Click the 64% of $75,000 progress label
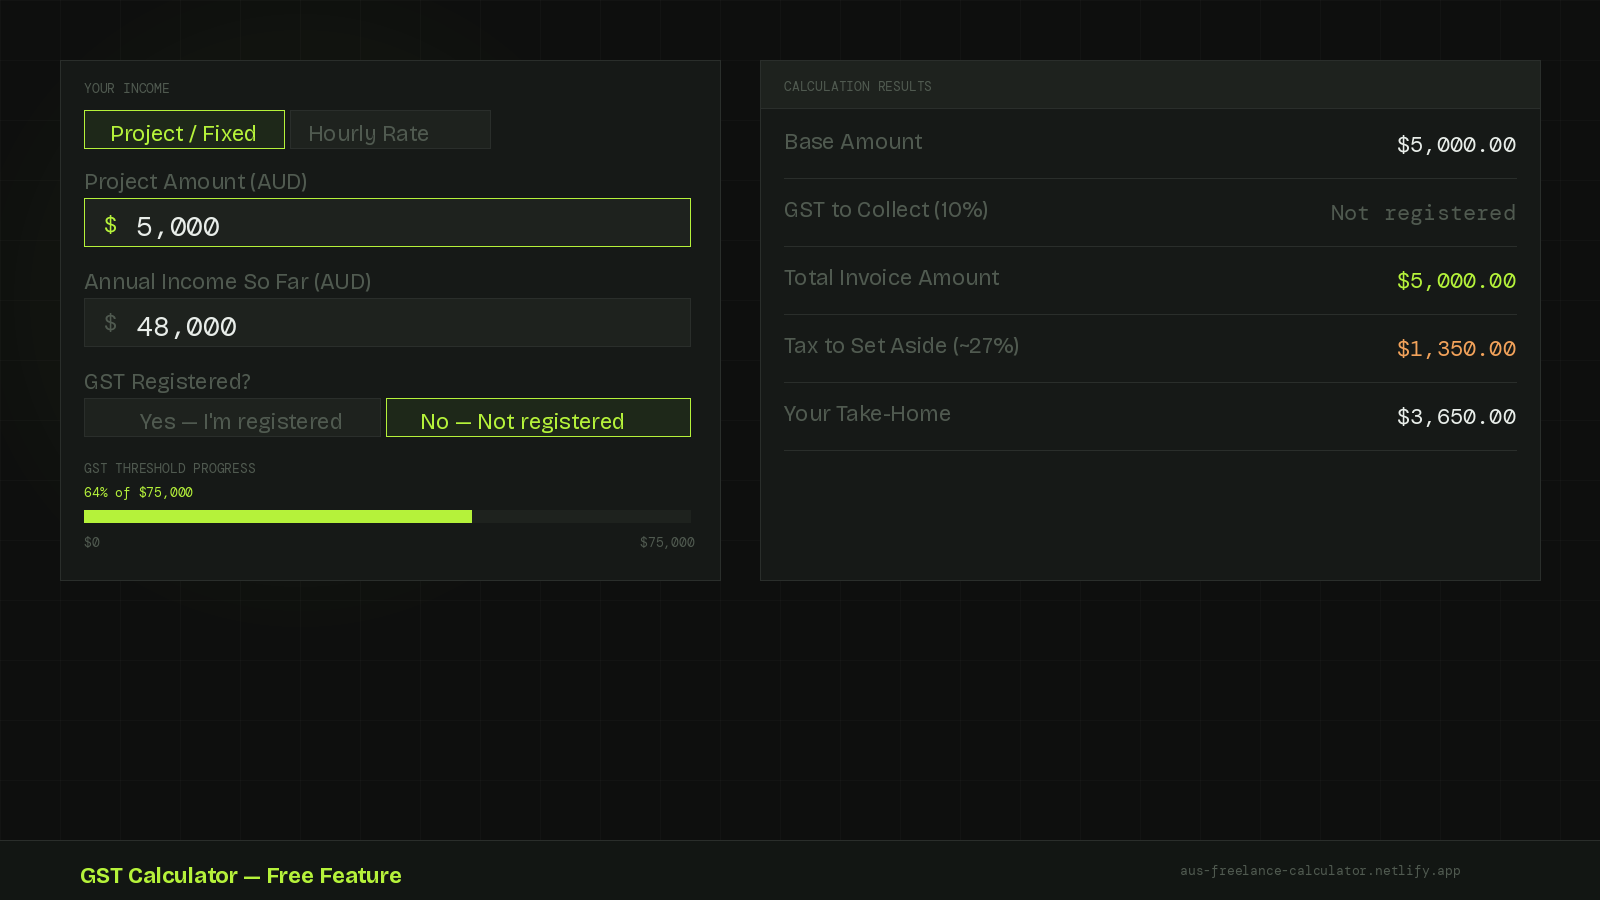 138,492
